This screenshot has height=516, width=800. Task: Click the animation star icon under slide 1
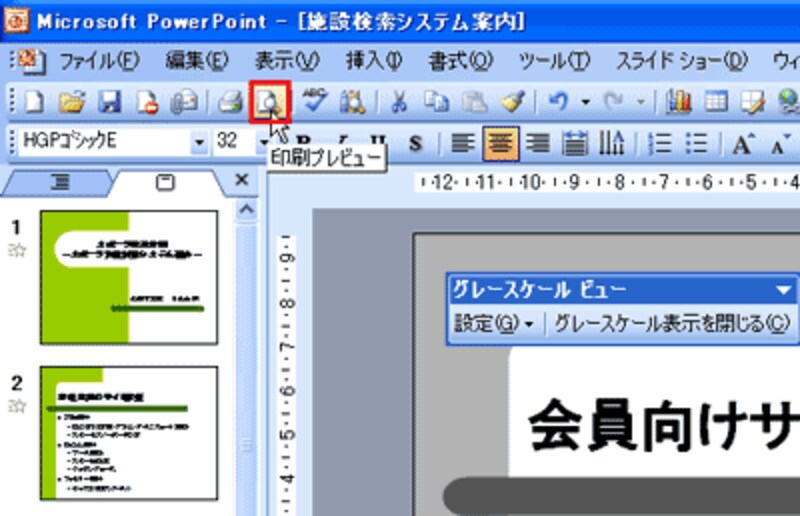coord(17,250)
